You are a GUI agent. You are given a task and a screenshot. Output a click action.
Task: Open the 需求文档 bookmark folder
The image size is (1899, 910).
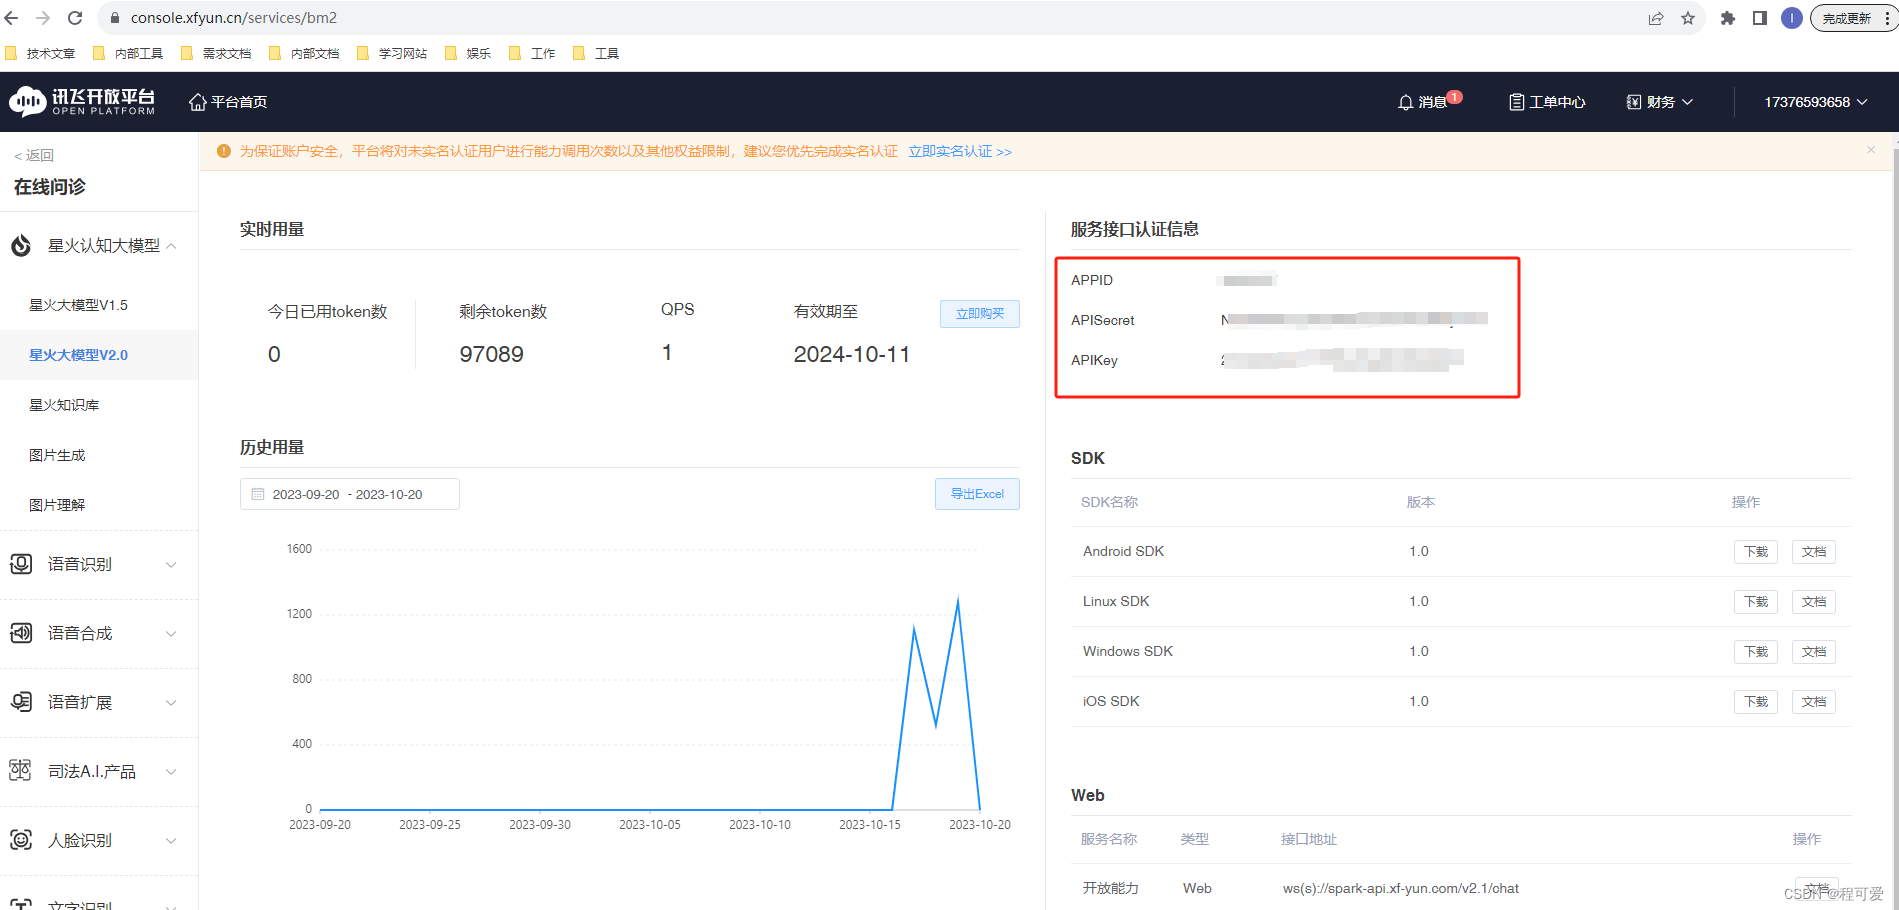click(216, 54)
